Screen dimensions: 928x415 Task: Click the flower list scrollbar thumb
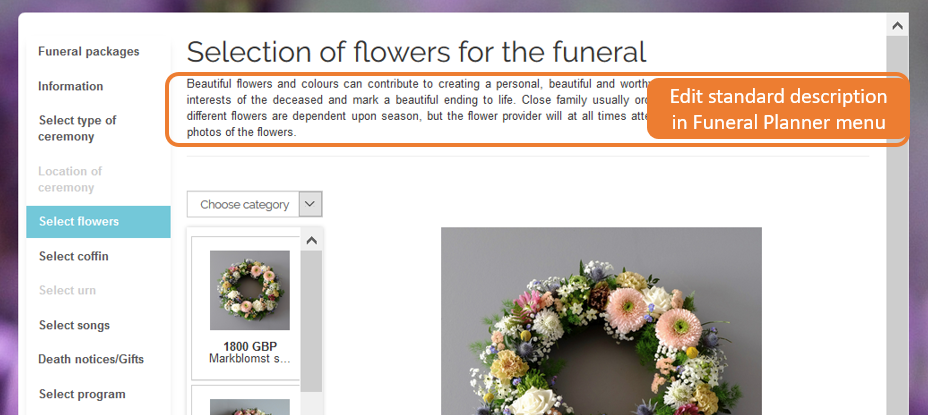(311, 321)
